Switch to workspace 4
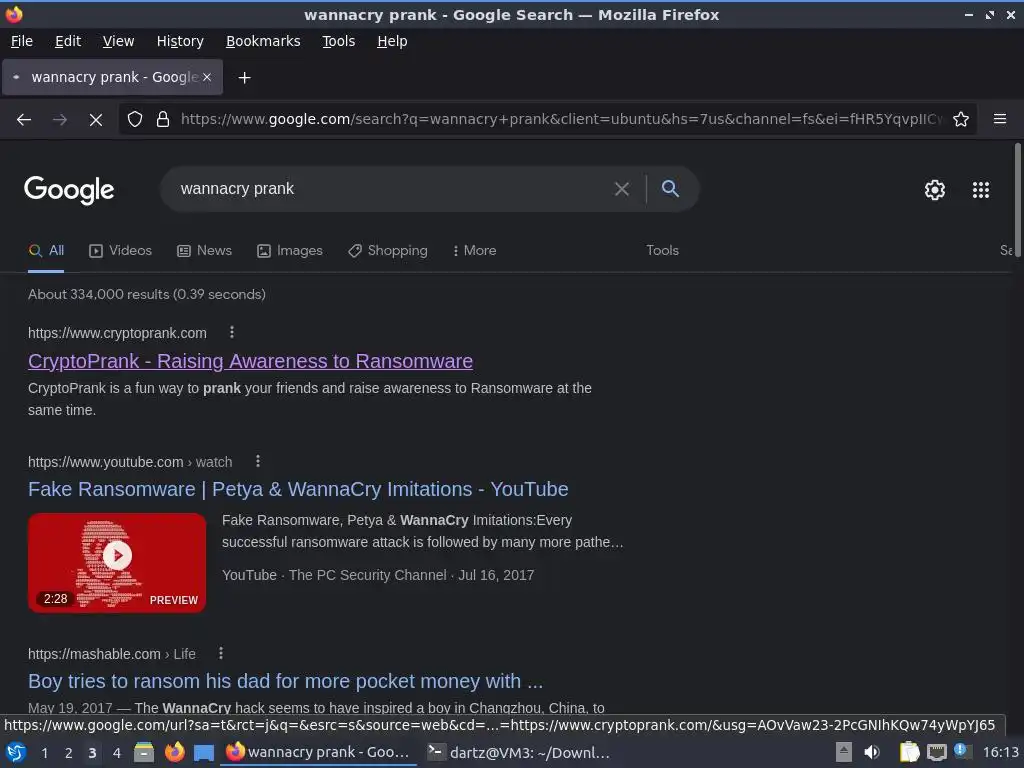The height and width of the screenshot is (768, 1024). (x=116, y=753)
